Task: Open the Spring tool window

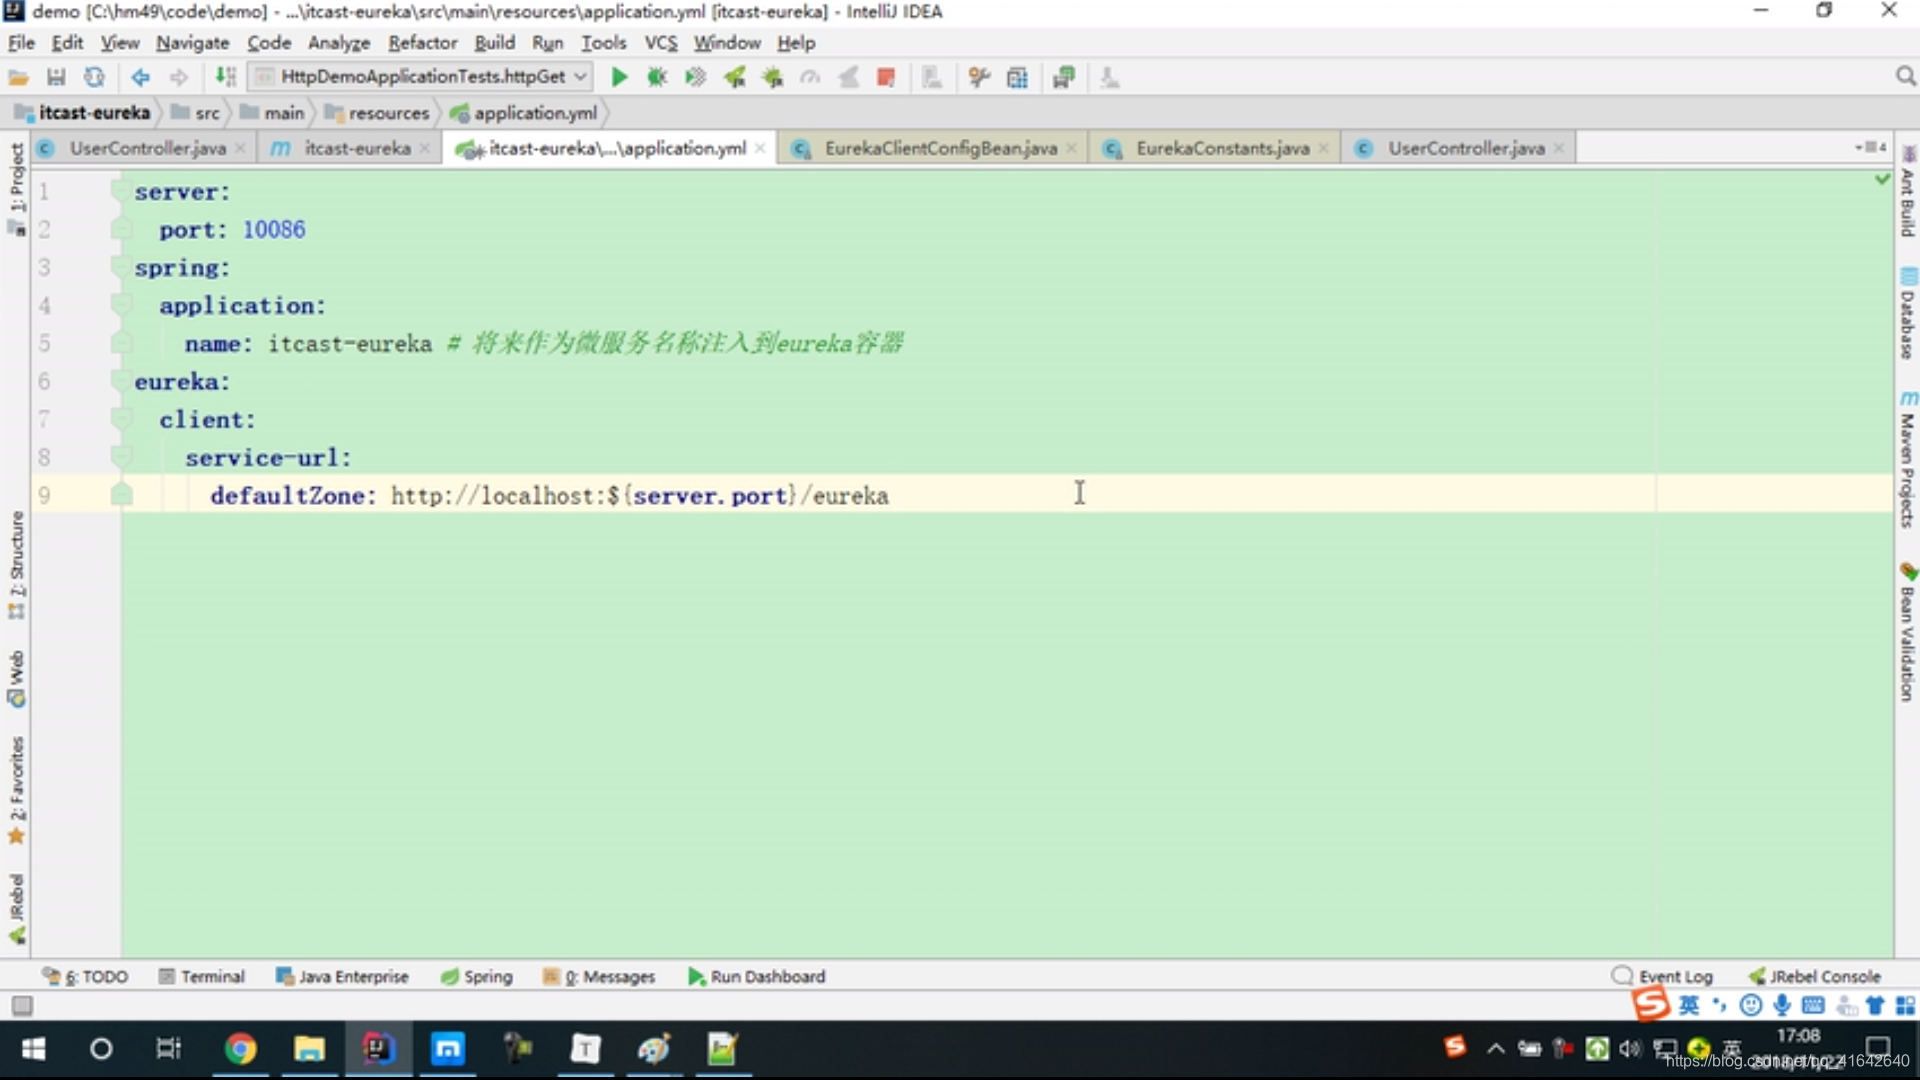Action: 477,977
